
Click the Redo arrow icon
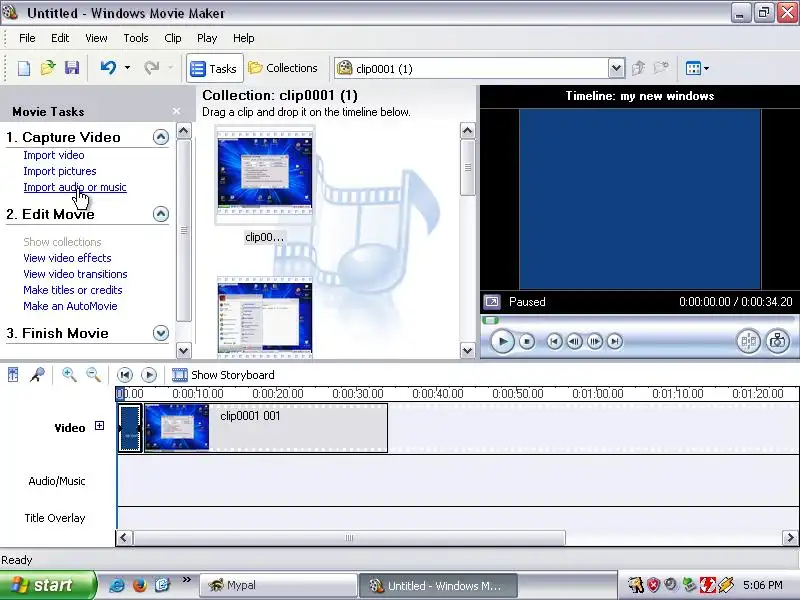point(152,68)
